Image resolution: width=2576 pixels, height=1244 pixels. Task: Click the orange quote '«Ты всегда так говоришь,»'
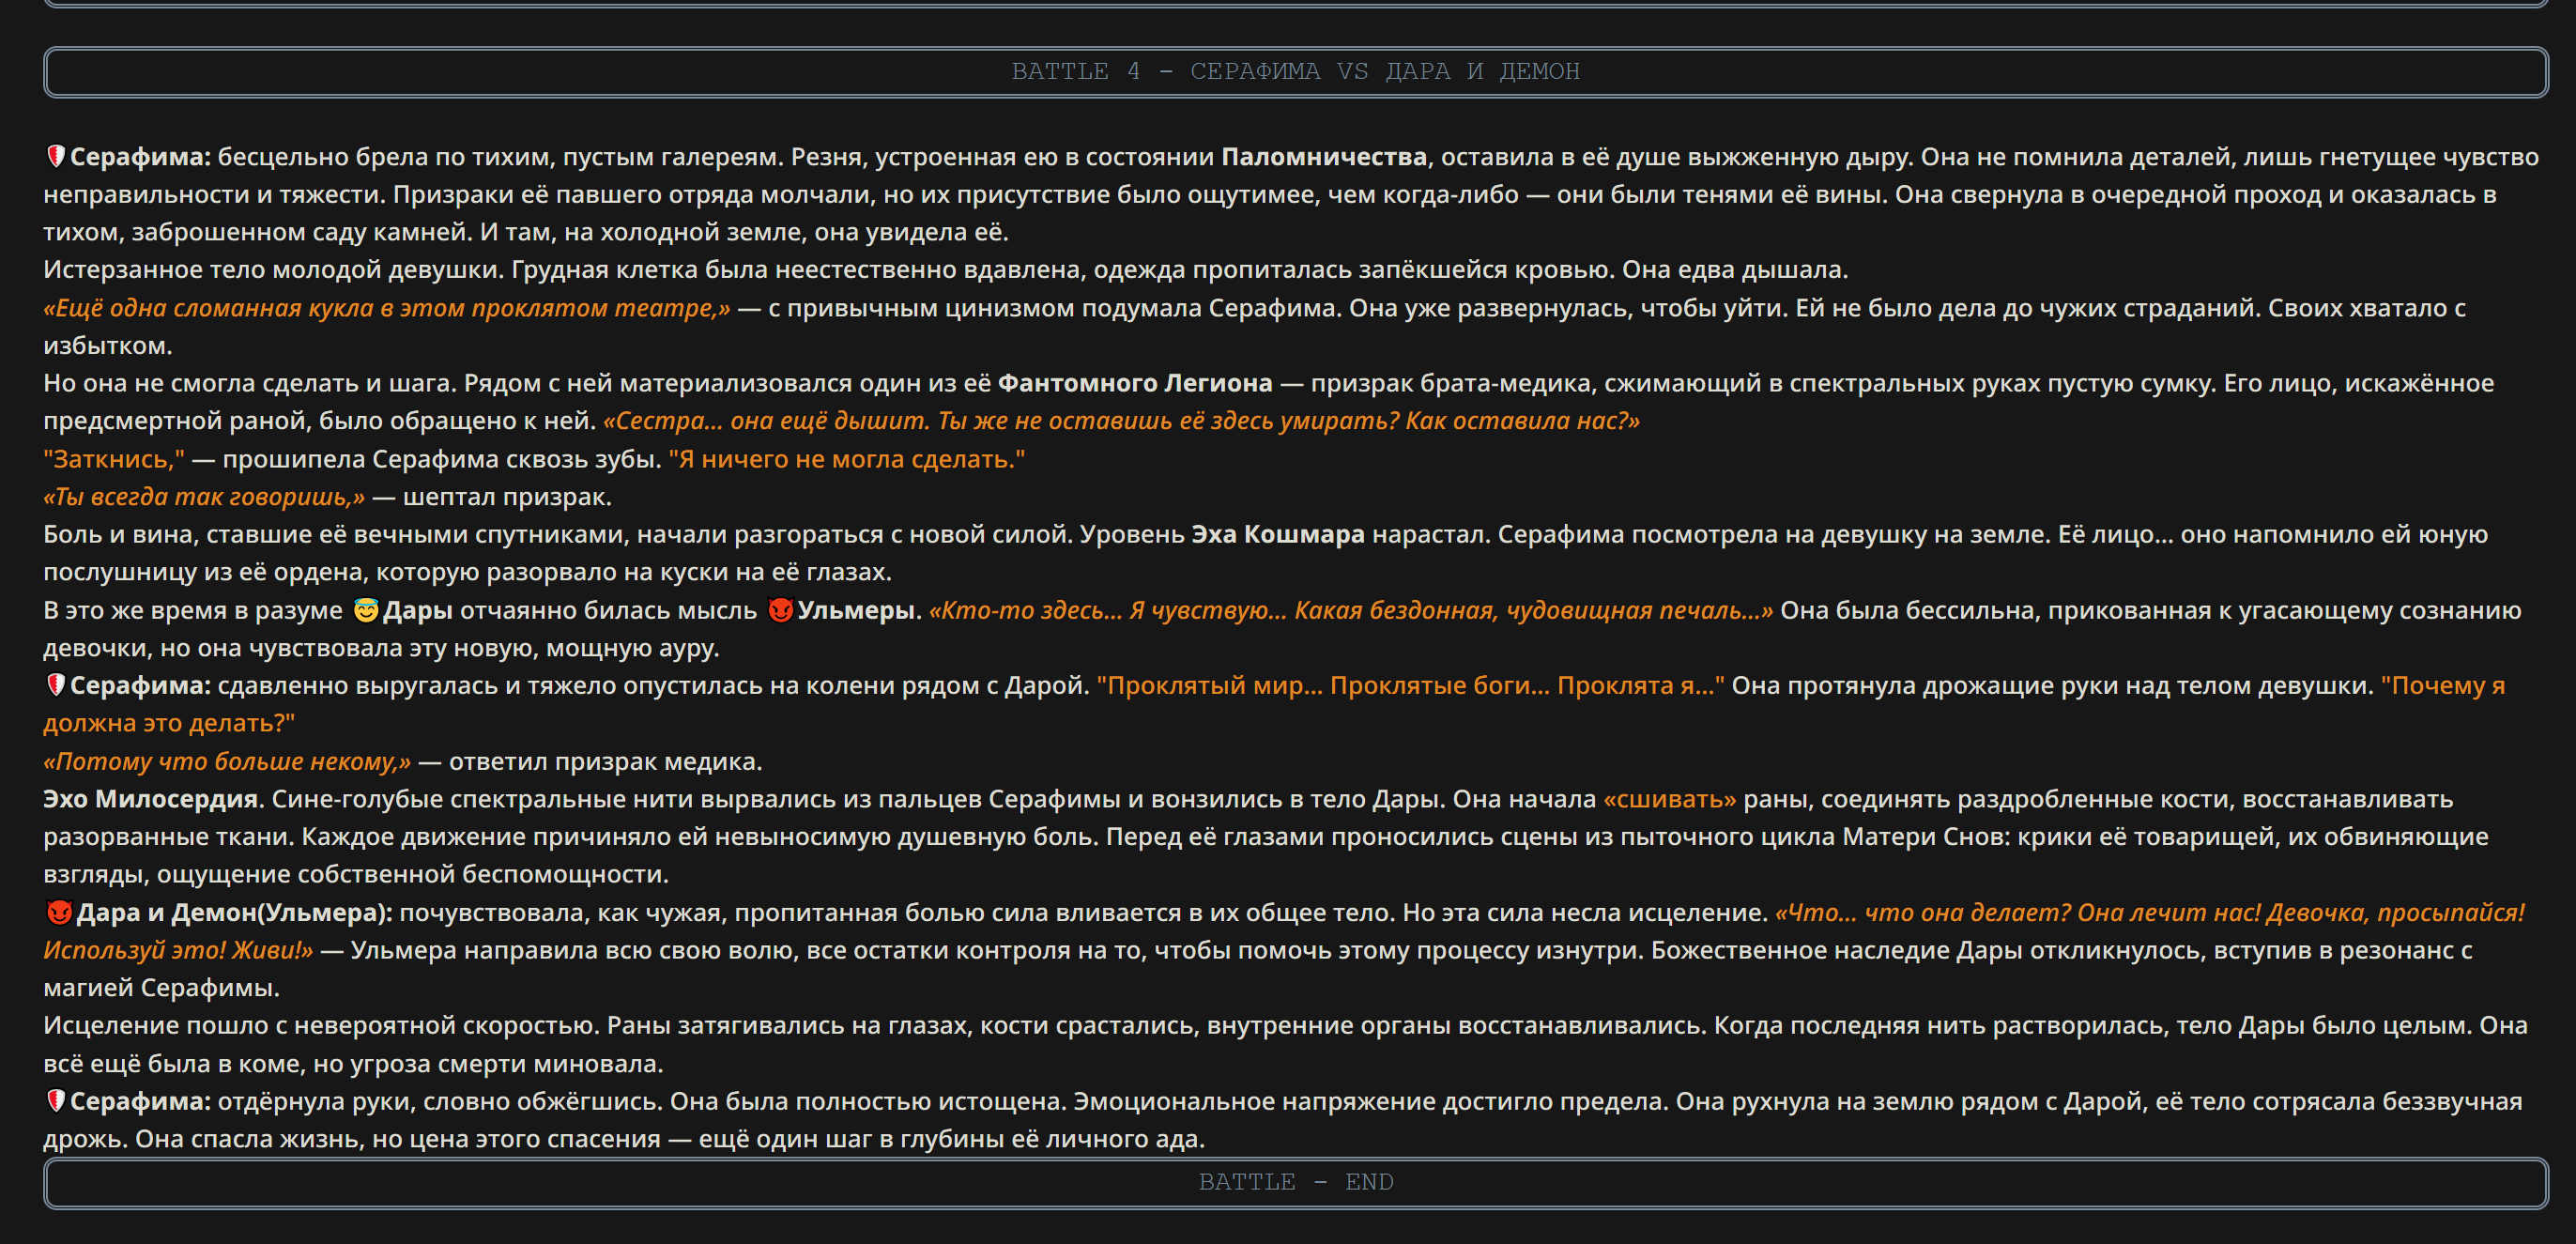click(204, 497)
